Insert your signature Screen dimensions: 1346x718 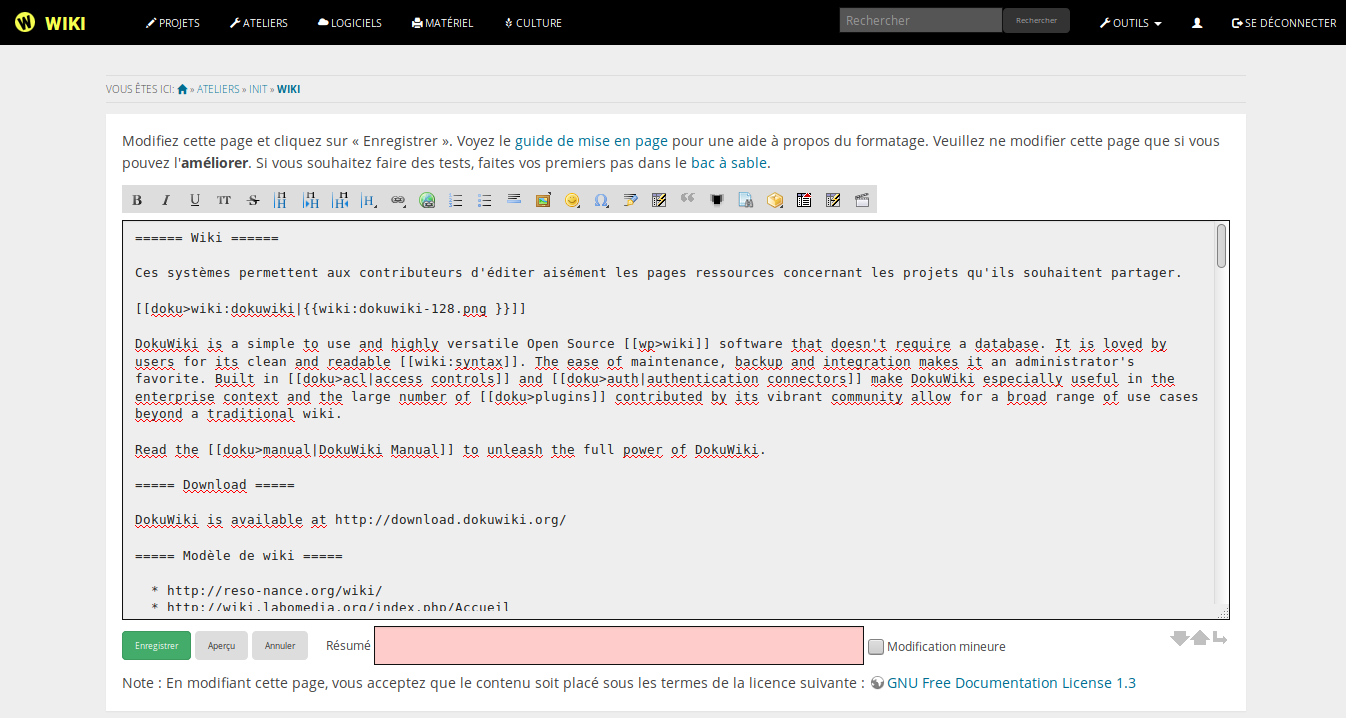tap(629, 200)
